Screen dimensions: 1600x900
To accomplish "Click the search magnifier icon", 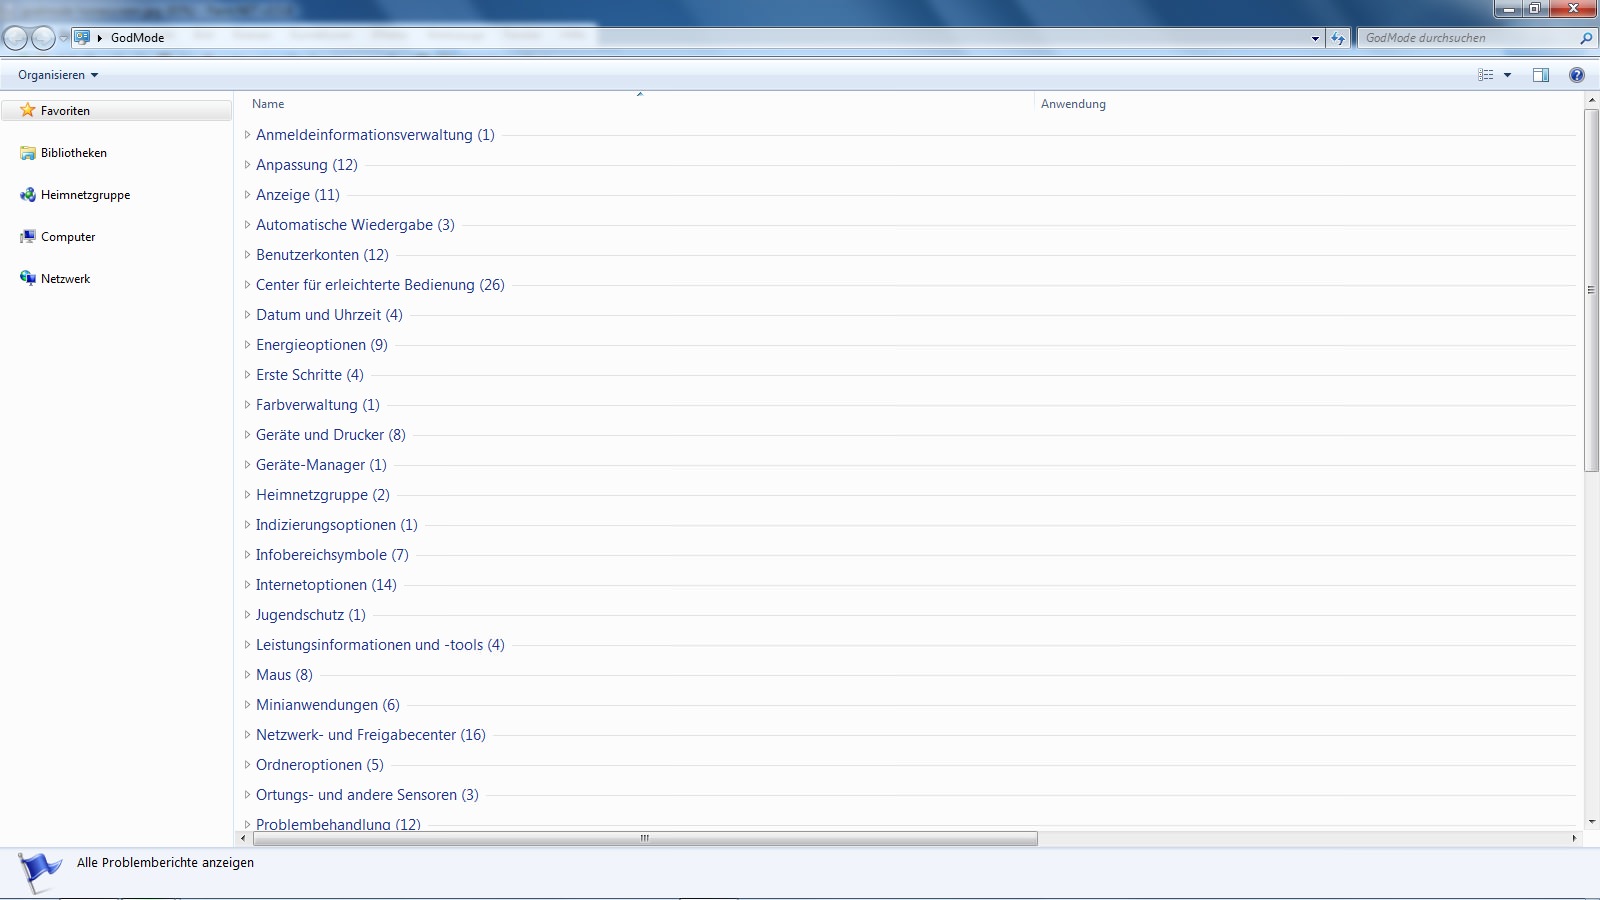I will tap(1585, 38).
